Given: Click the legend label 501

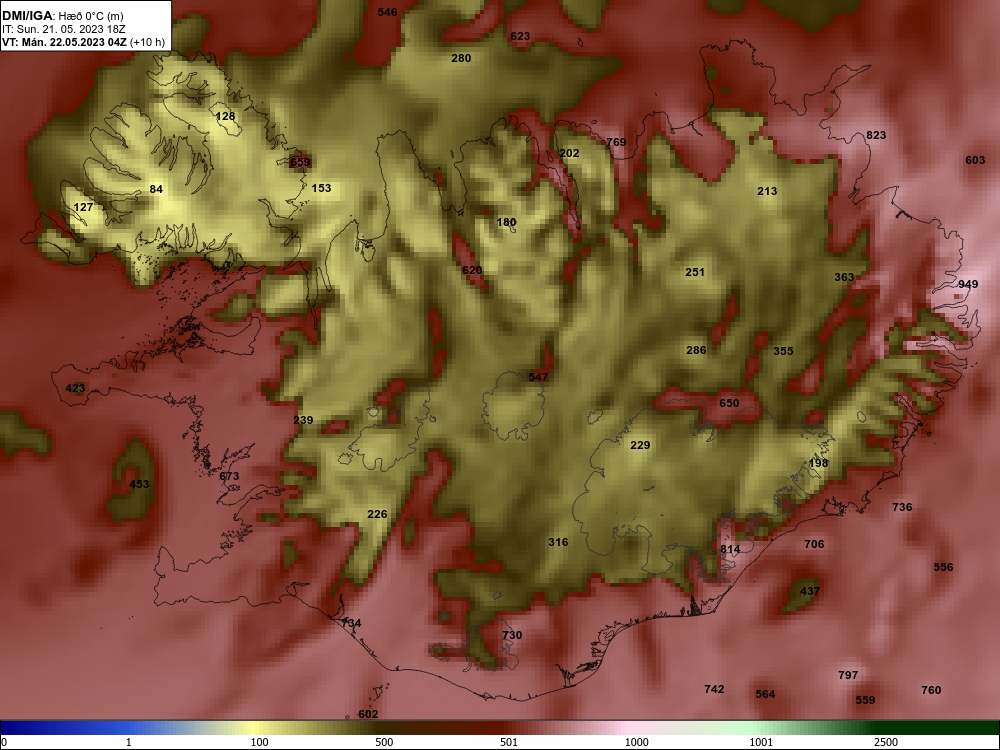Looking at the screenshot, I should 509,742.
